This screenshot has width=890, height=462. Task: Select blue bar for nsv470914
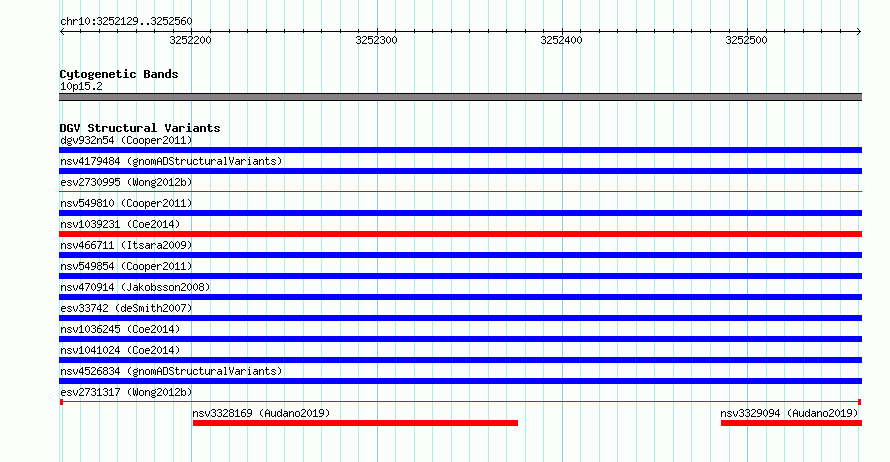click(460, 297)
